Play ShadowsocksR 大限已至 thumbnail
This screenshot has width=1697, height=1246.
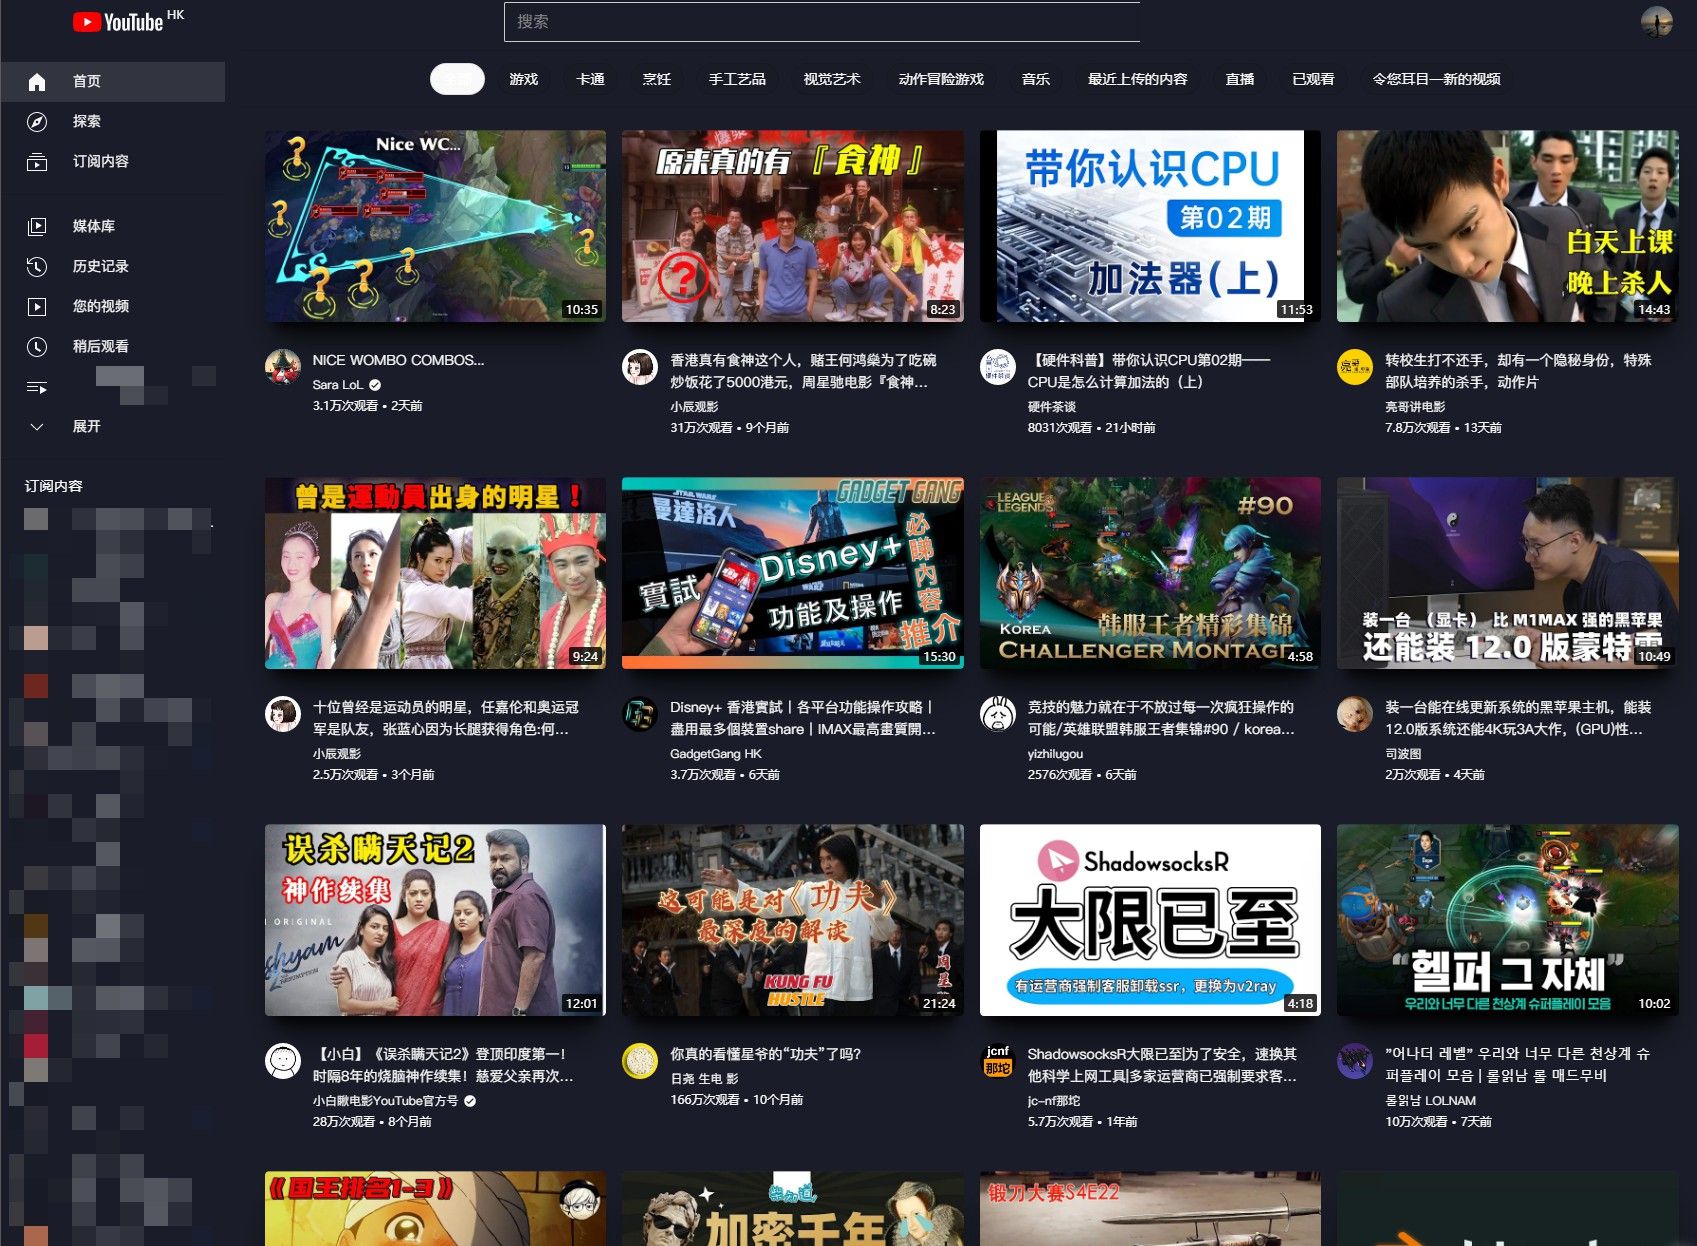pyautogui.click(x=1150, y=920)
